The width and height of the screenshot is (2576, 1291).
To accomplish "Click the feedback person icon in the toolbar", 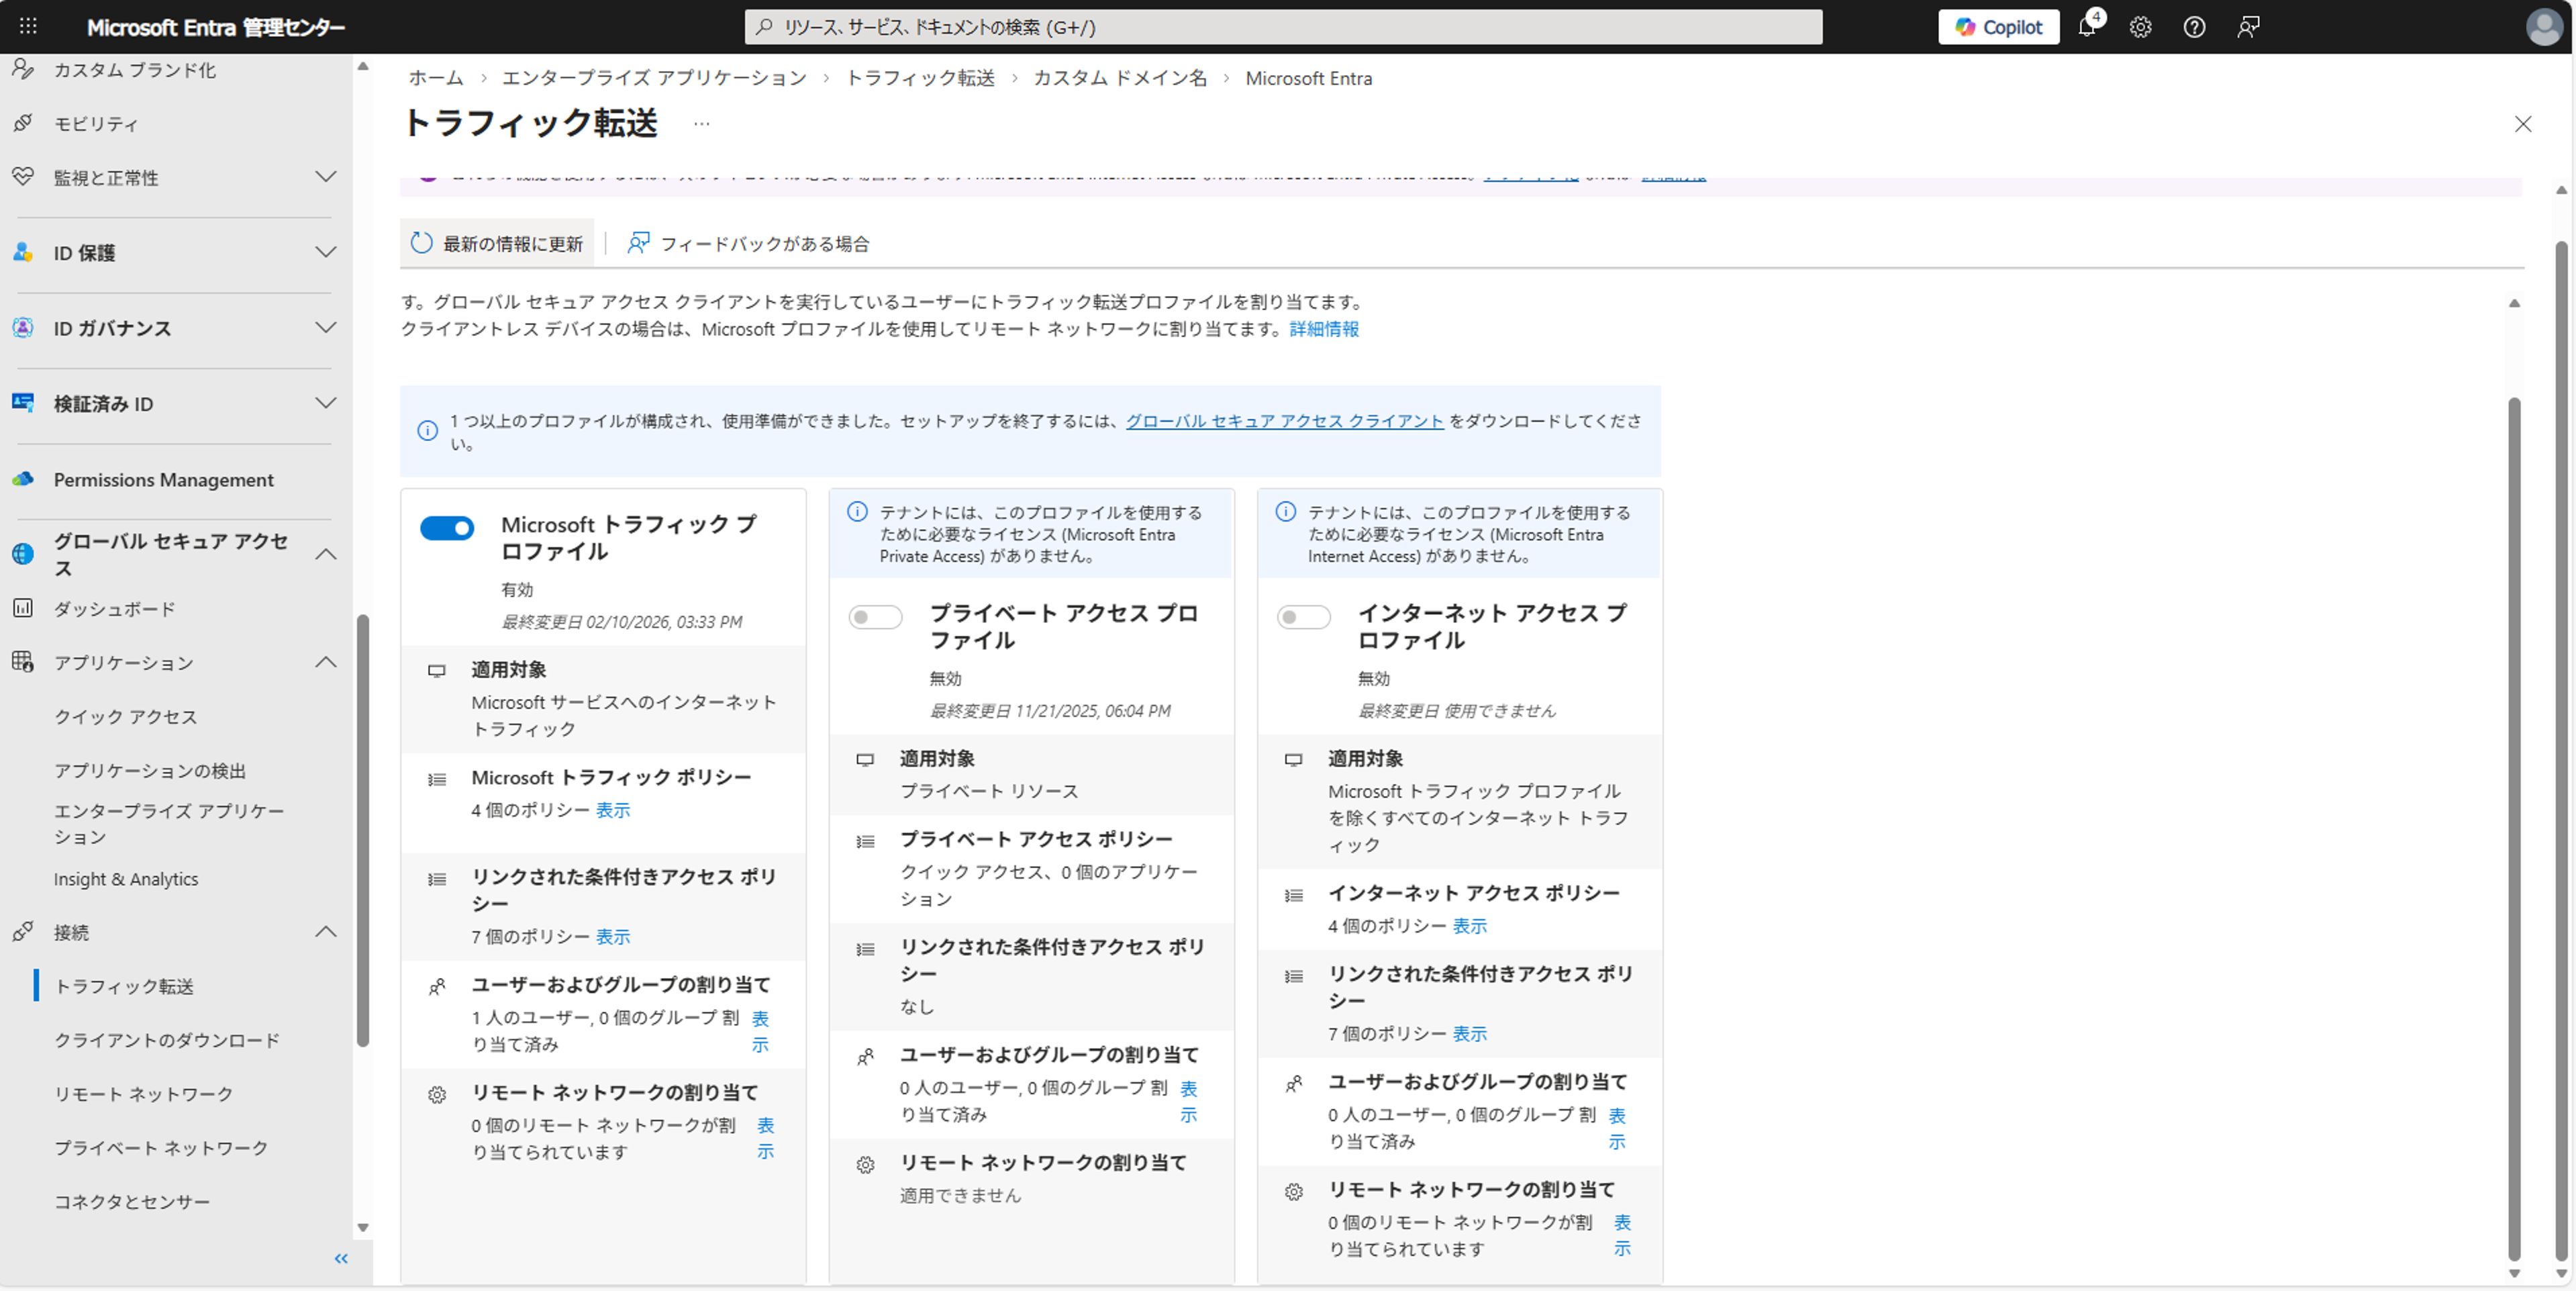I will coord(638,243).
